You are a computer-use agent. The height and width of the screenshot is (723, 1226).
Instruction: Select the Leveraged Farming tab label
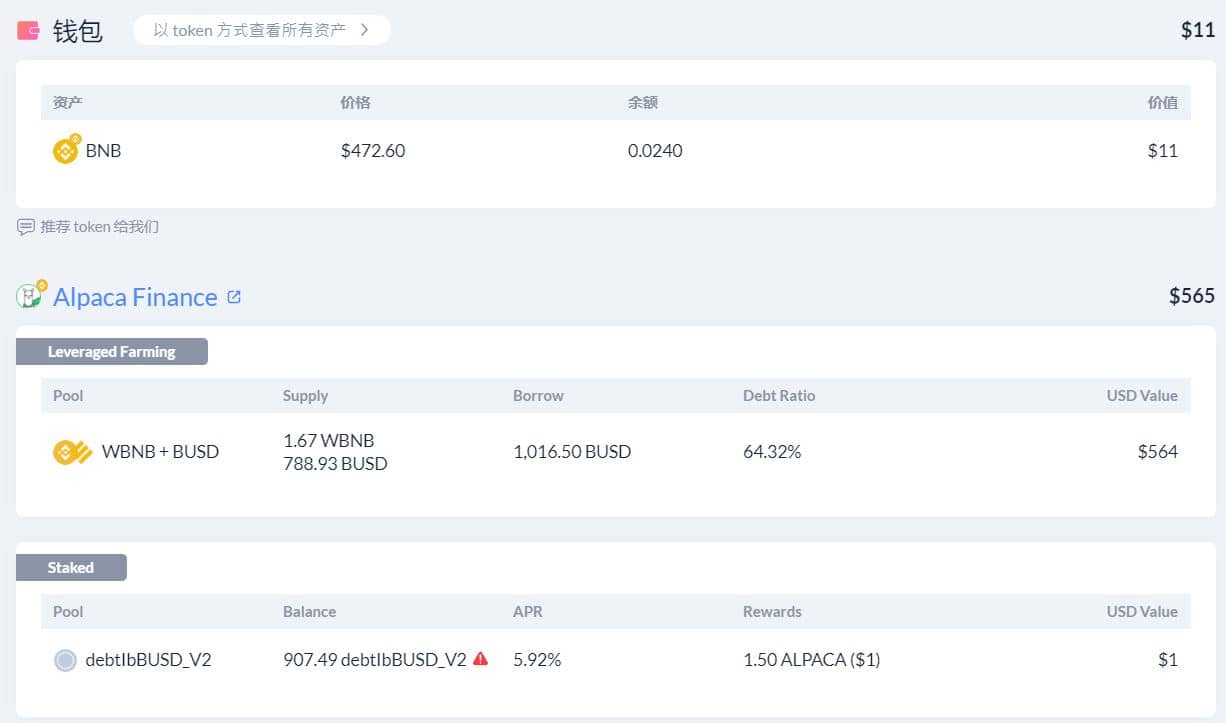[x=111, y=351]
